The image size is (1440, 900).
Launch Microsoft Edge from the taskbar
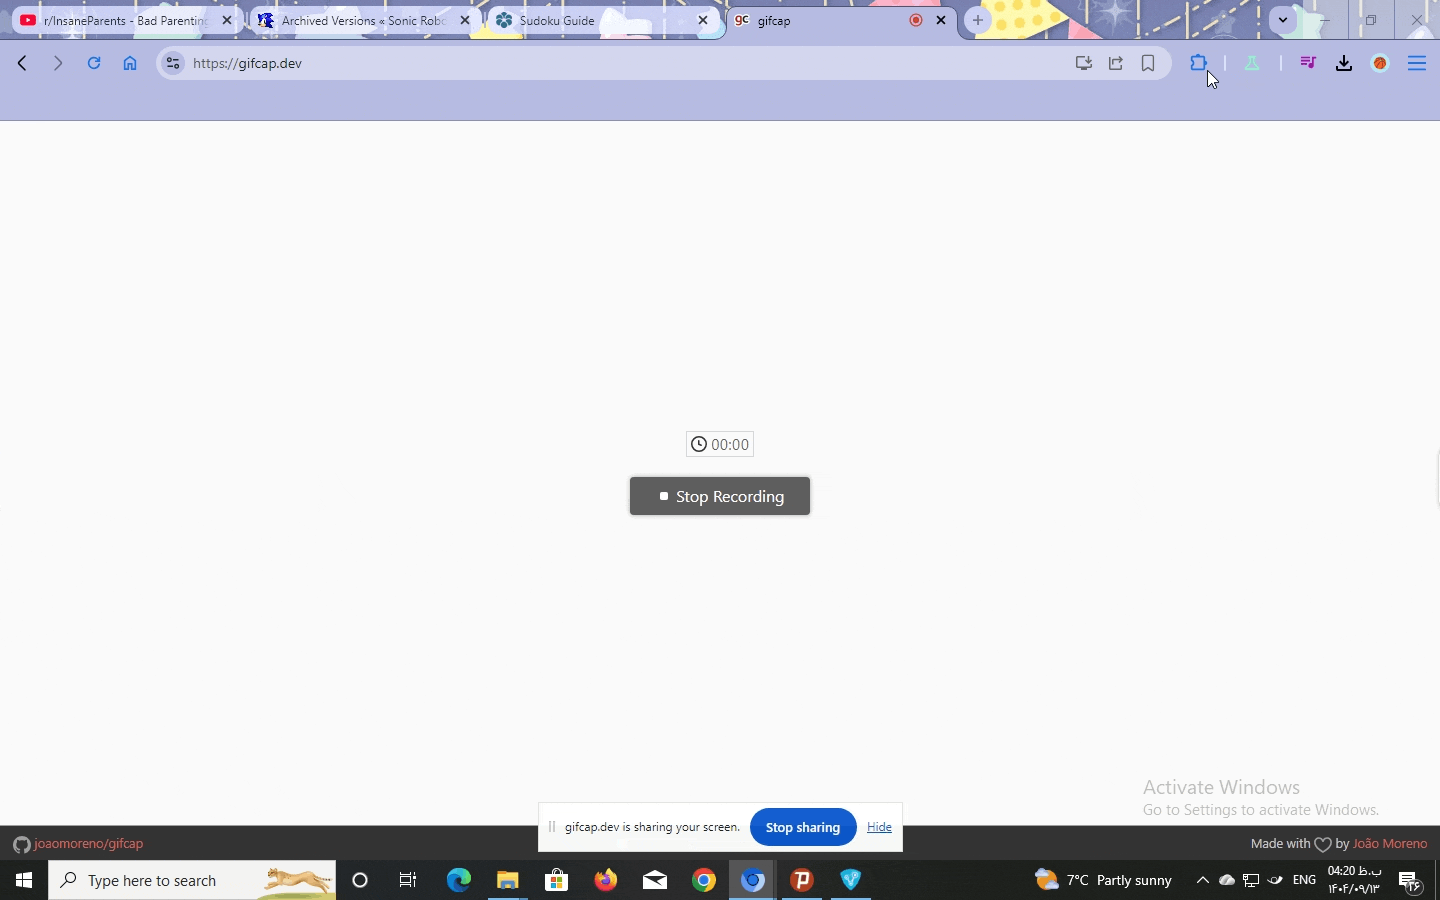(459, 880)
